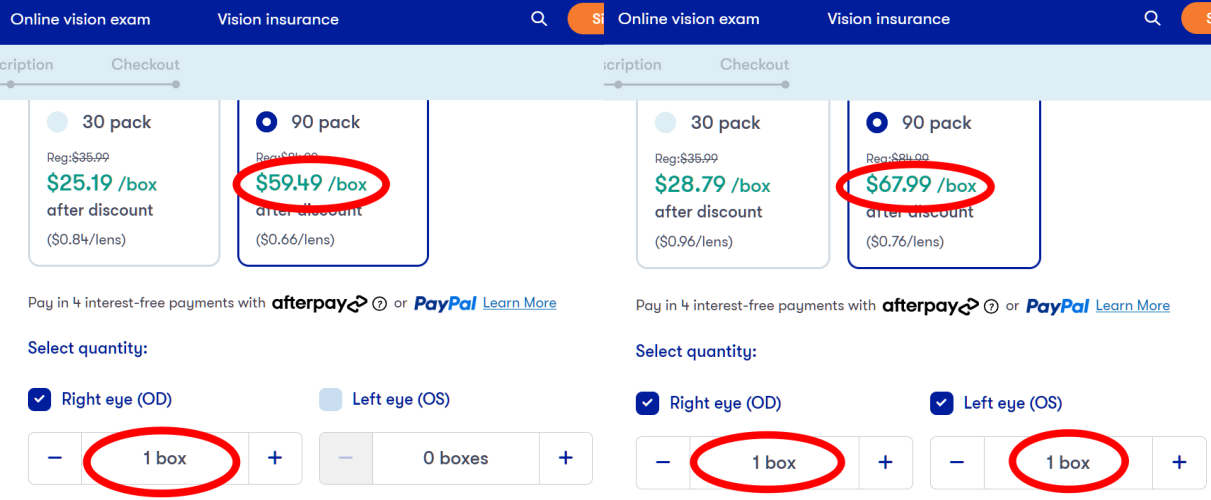Screen dimensions: 1211x500
Task: Click the ($0.76/lens) text
Action: (905, 242)
